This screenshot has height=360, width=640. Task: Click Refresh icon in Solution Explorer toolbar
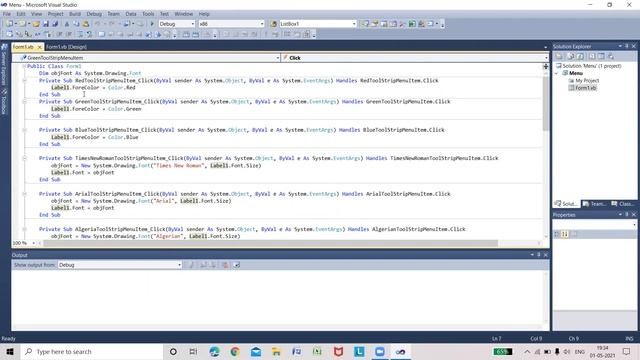580,56
